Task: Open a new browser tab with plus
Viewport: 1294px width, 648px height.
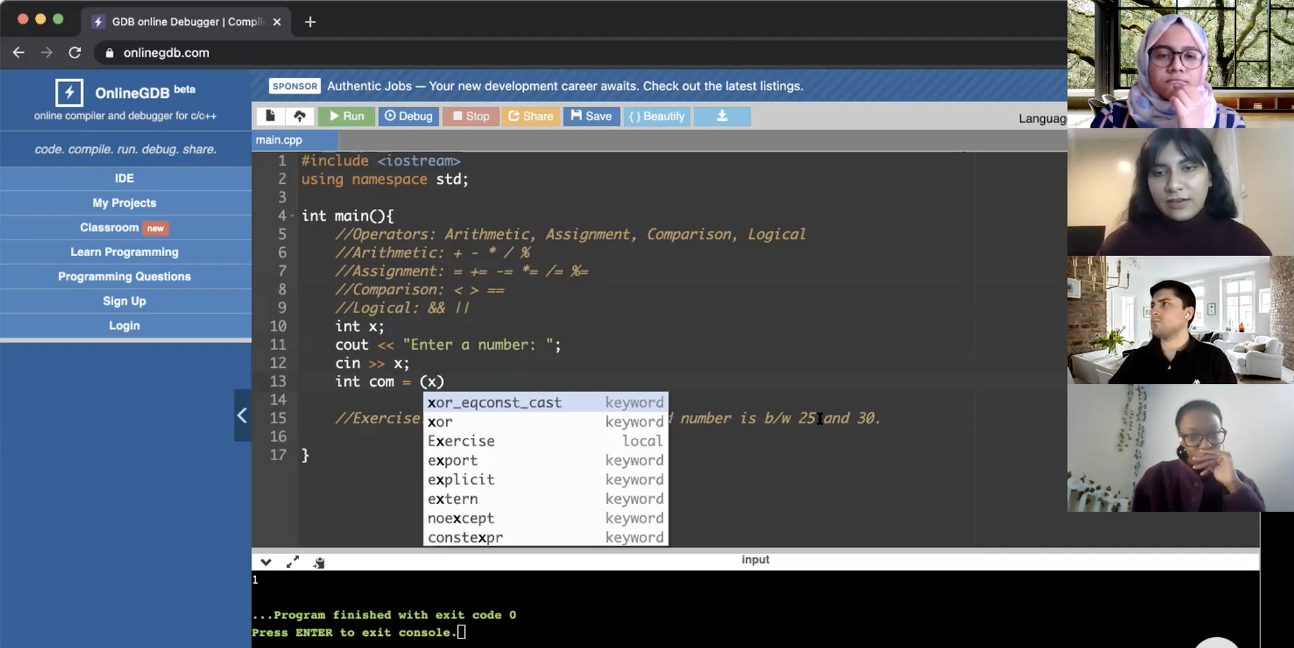Action: point(310,21)
